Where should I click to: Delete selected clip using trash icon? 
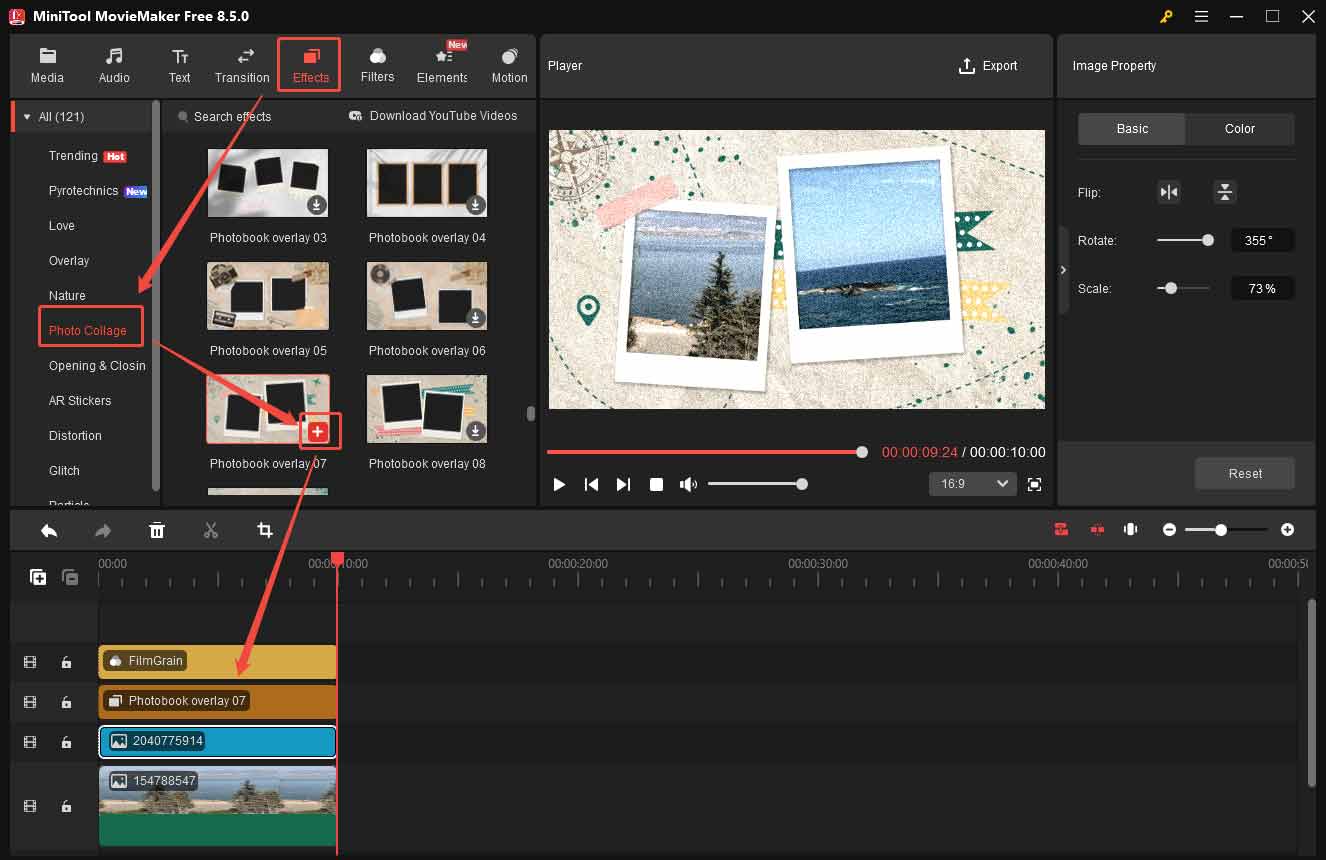pos(157,530)
